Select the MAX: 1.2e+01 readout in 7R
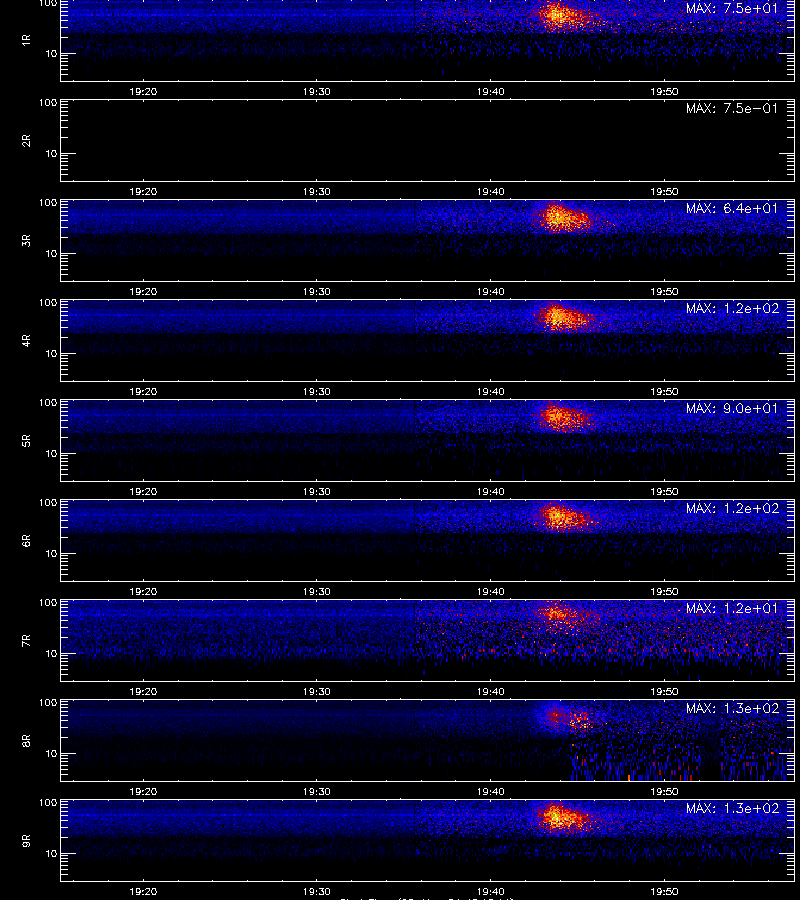The width and height of the screenshot is (800, 900). (x=732, y=608)
